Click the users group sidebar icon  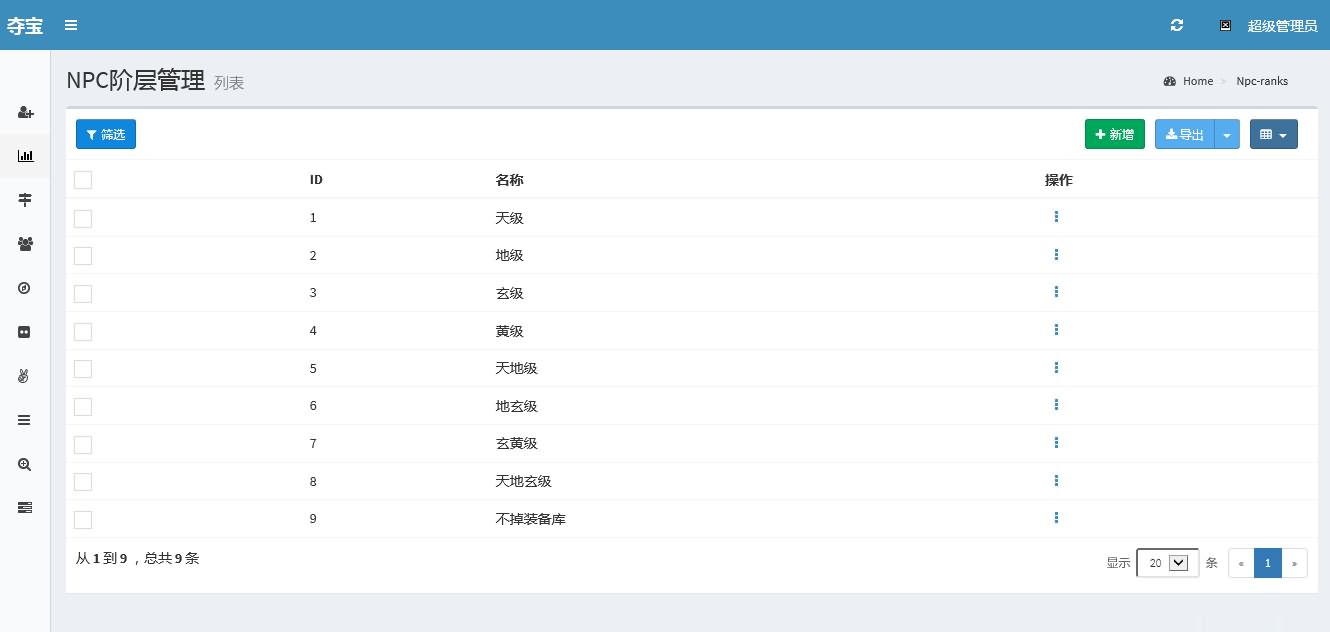pyautogui.click(x=25, y=243)
